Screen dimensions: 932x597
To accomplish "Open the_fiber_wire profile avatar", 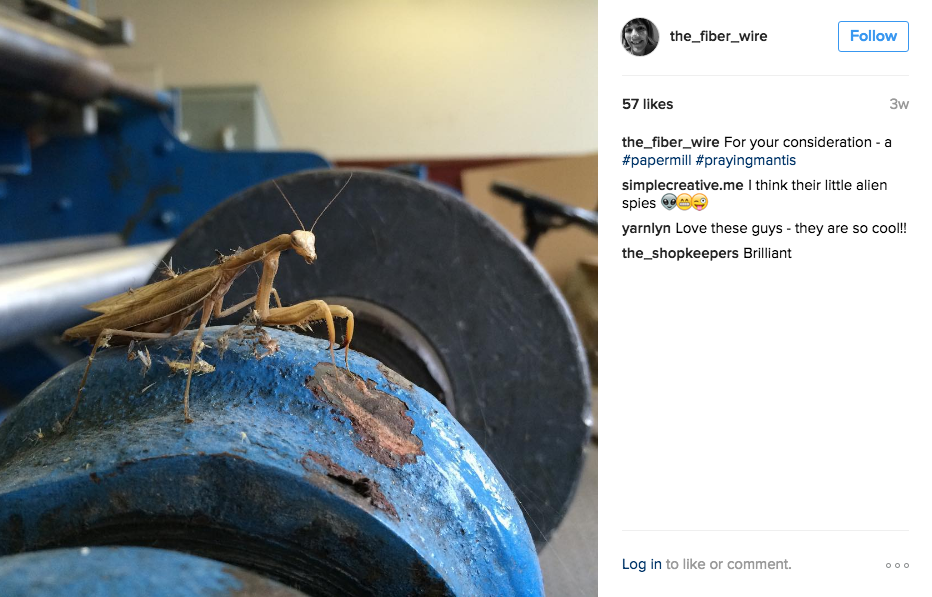I will (x=640, y=37).
